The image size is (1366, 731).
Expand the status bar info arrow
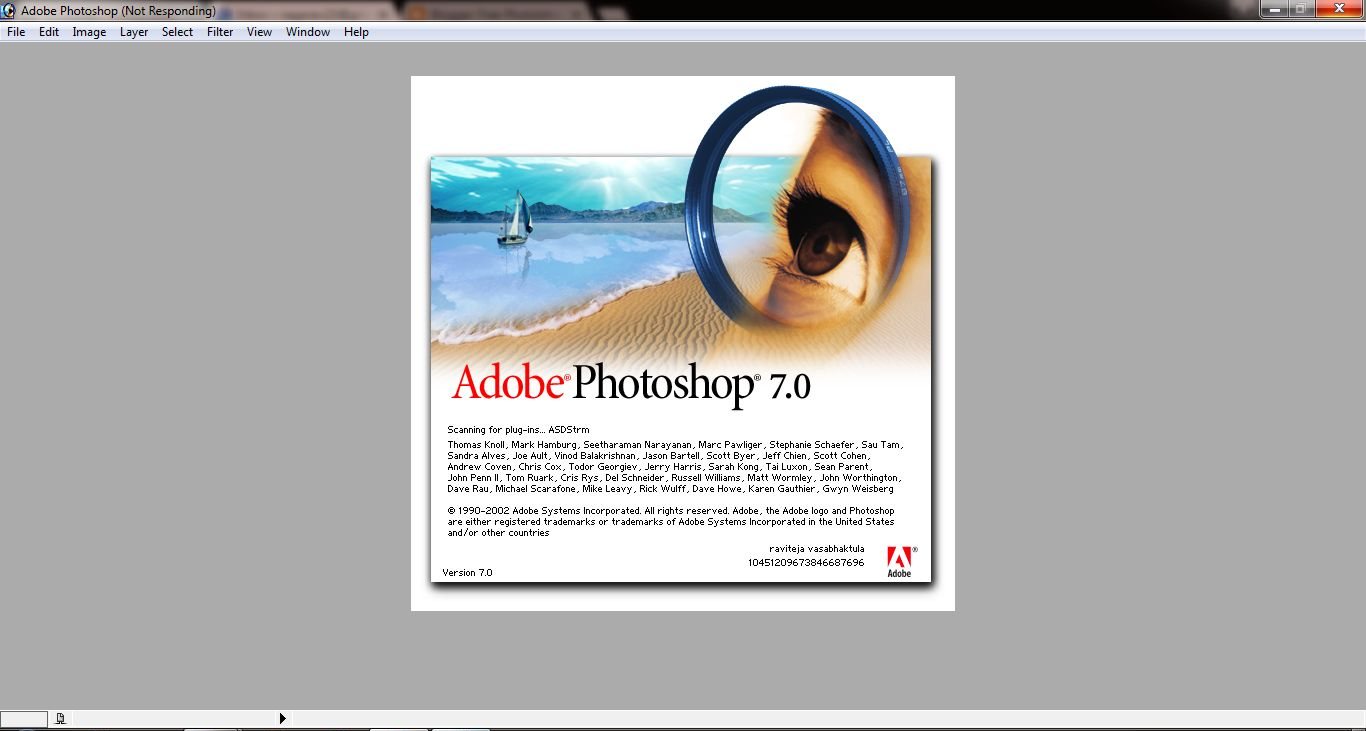(283, 718)
